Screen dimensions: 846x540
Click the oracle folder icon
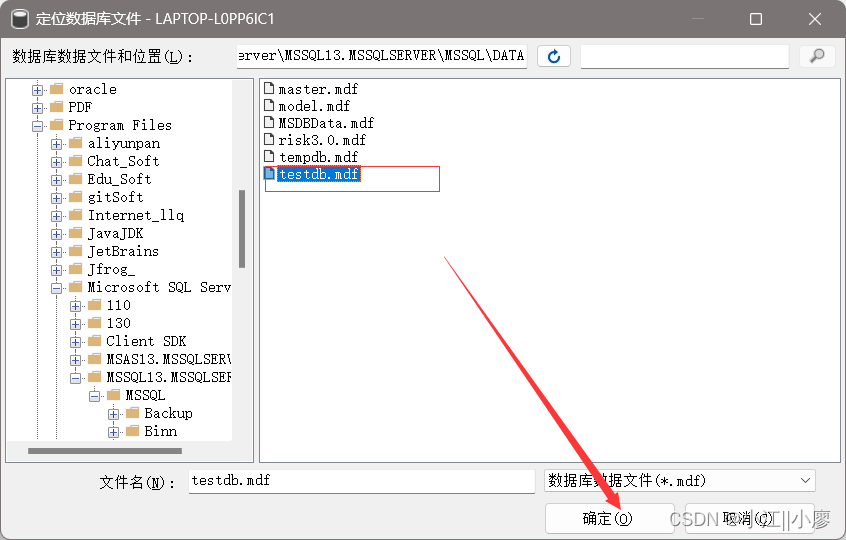point(57,88)
